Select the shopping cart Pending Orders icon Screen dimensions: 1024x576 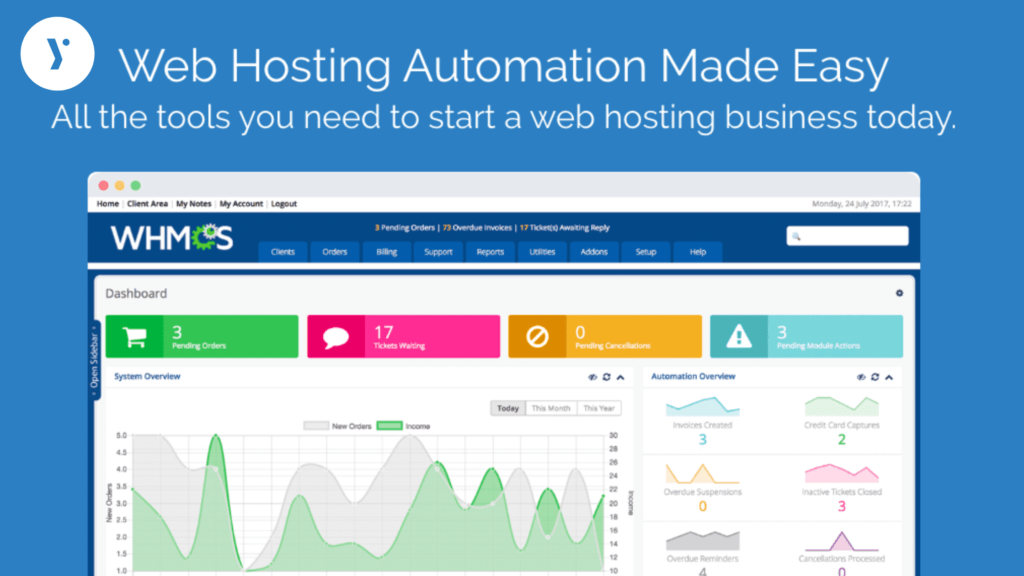135,336
